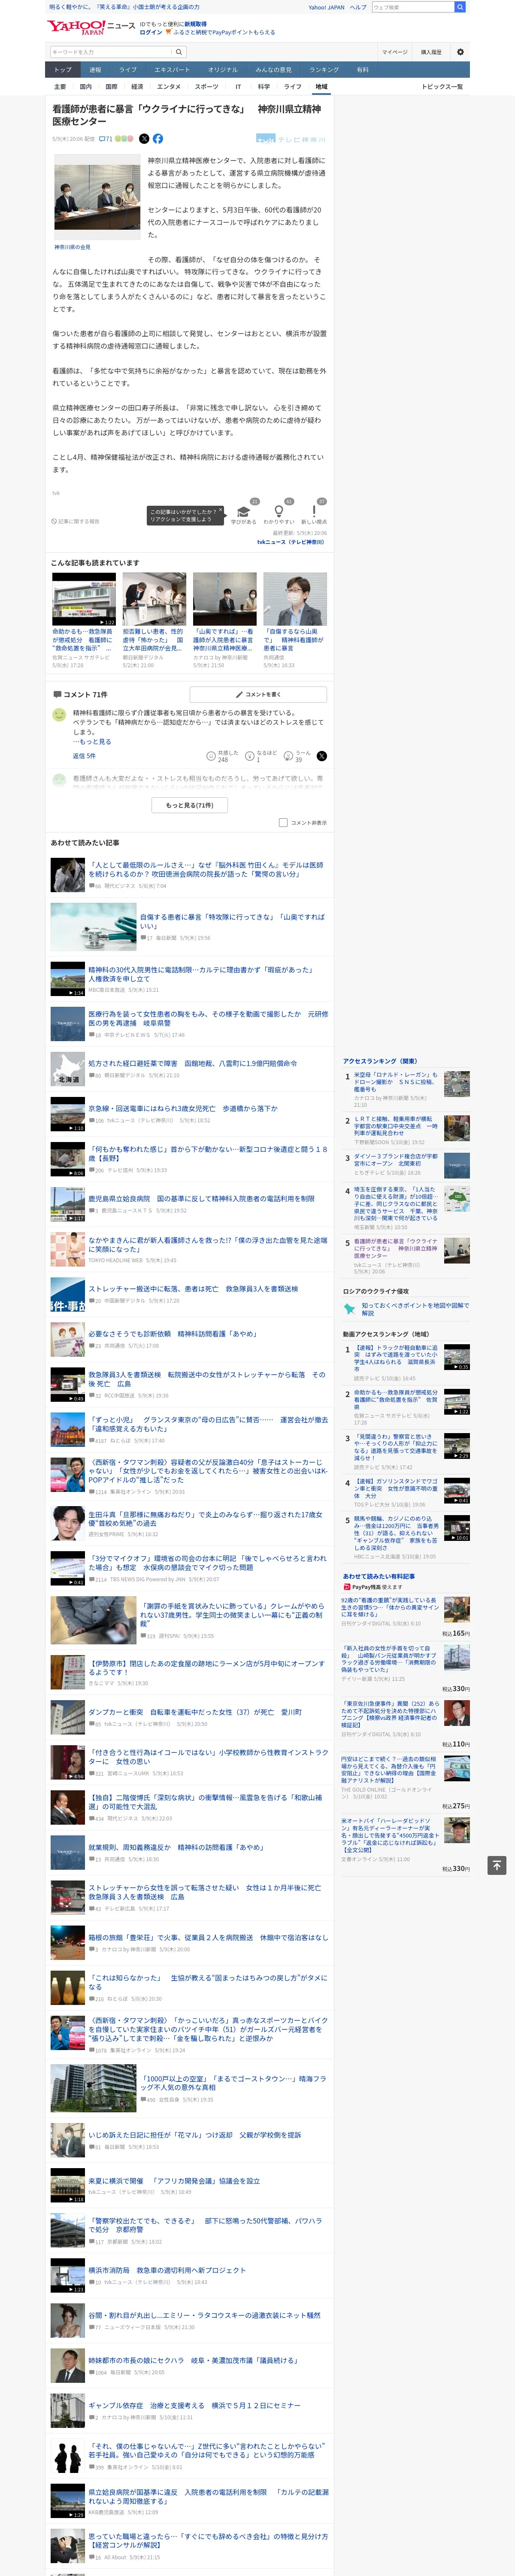Viewport: 515px width, 2576px height.
Task: Click the 購入履歴 link
Action: coord(431,52)
